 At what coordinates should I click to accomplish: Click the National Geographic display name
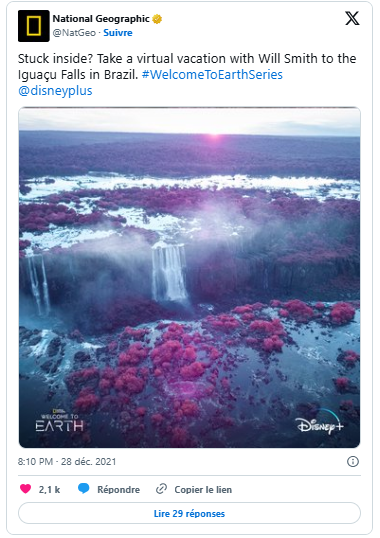101,19
